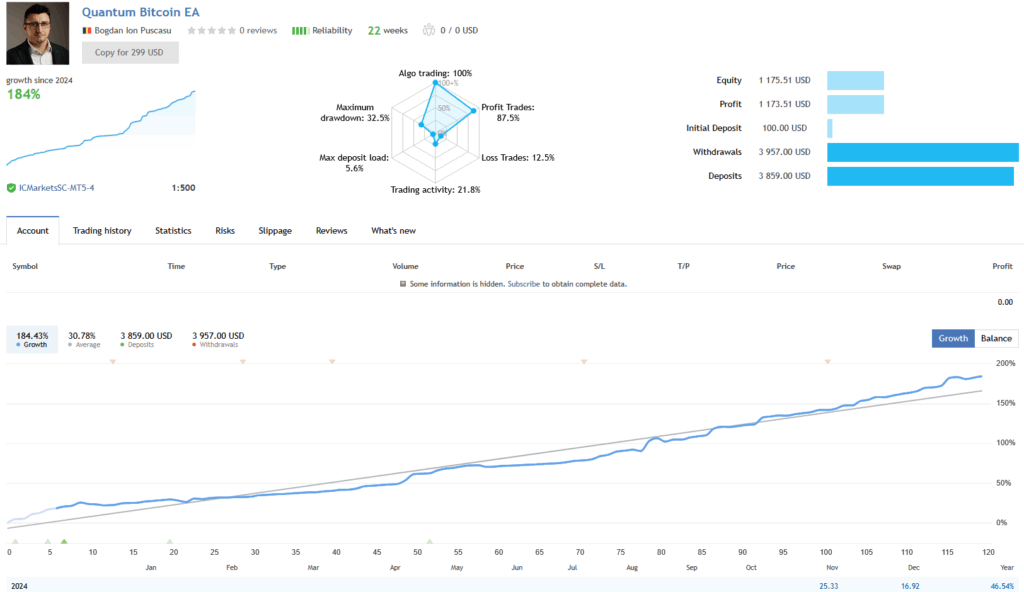Open the What's new tab
This screenshot has width=1024, height=592.
pos(393,231)
